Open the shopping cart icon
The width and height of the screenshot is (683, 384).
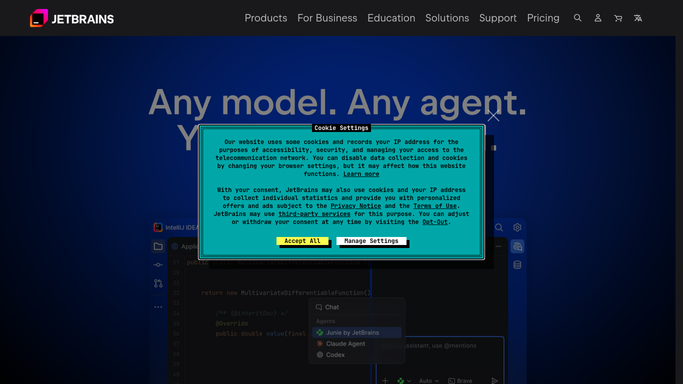[618, 18]
